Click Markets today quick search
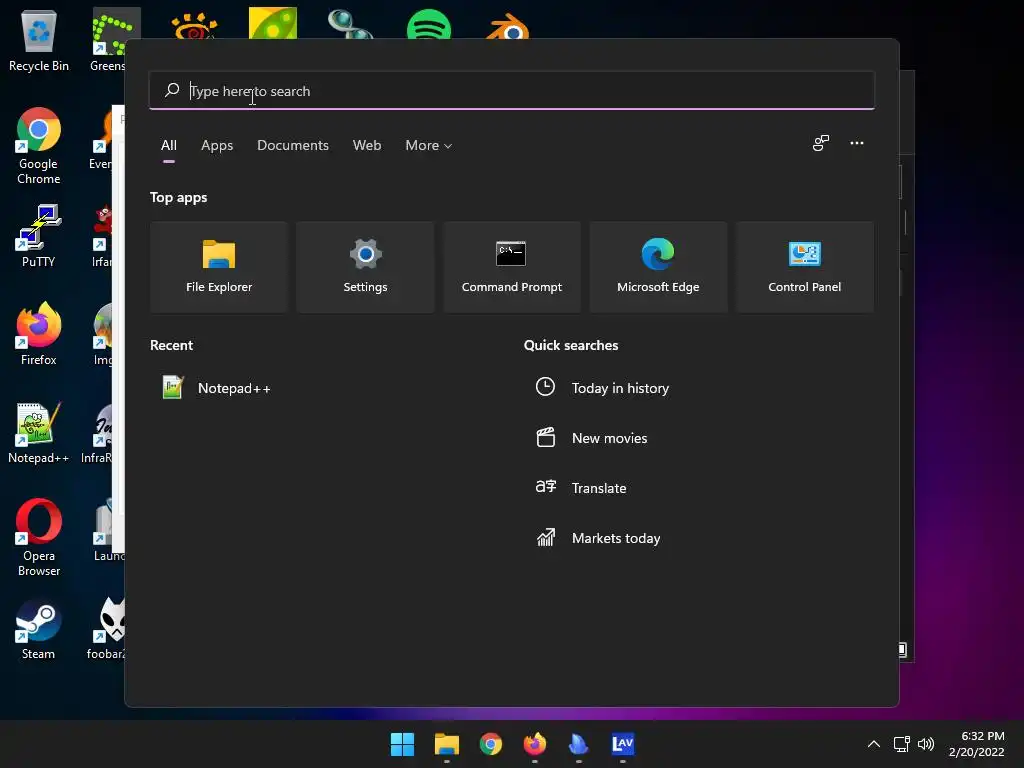1024x768 pixels. tap(598, 538)
